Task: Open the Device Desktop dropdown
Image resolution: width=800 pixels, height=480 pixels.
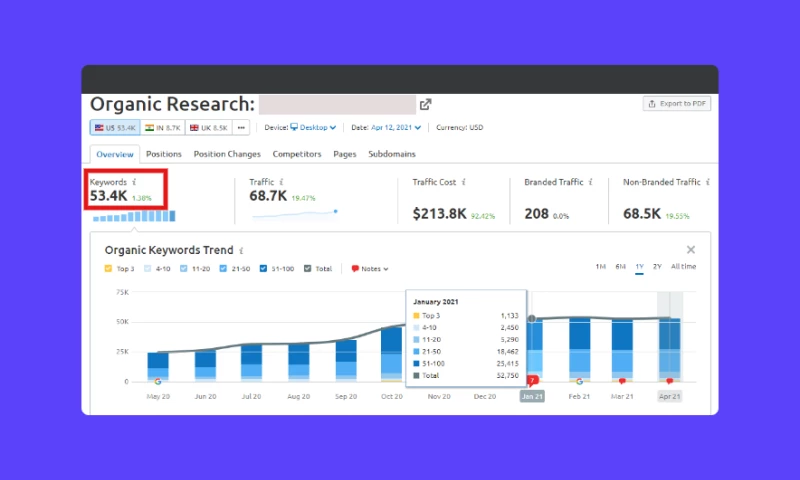Action: [x=313, y=128]
